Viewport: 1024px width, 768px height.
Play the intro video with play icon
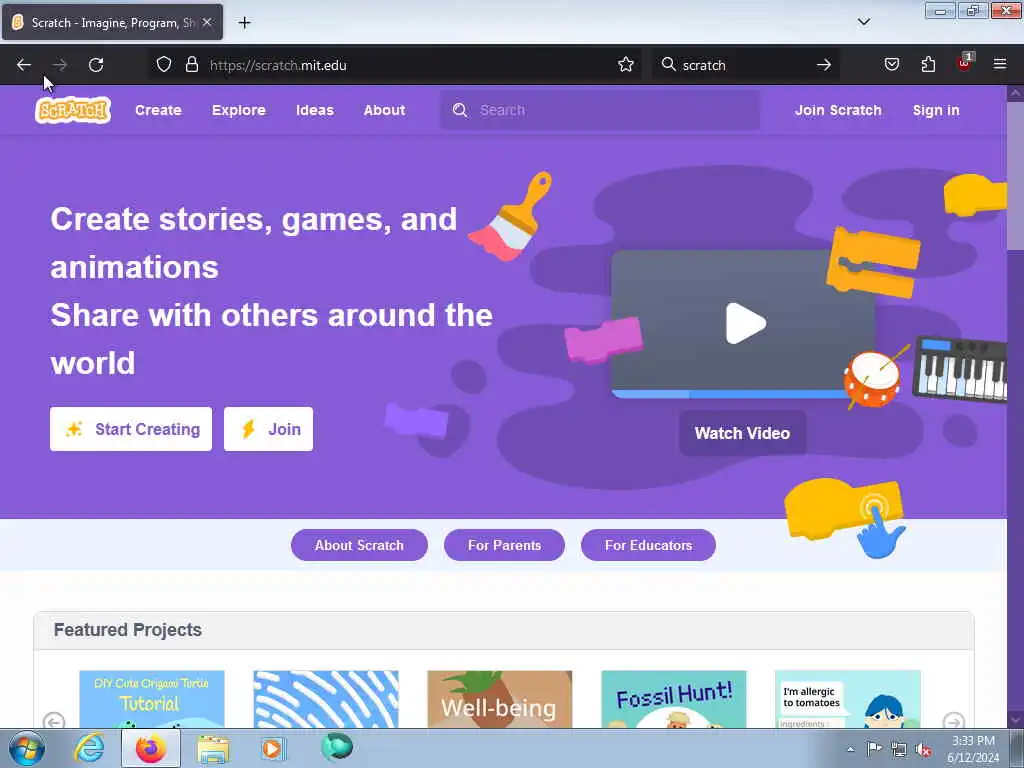[x=744, y=323]
